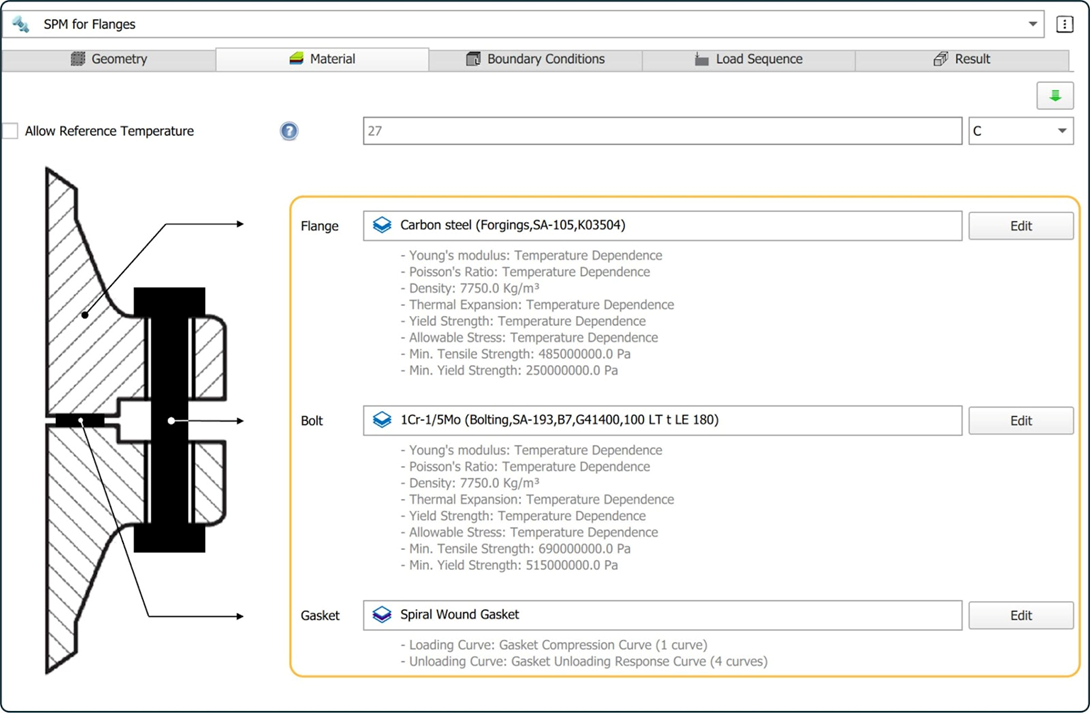Switch to the Geometry tab
Screen dimensions: 1090x713
pos(109,59)
